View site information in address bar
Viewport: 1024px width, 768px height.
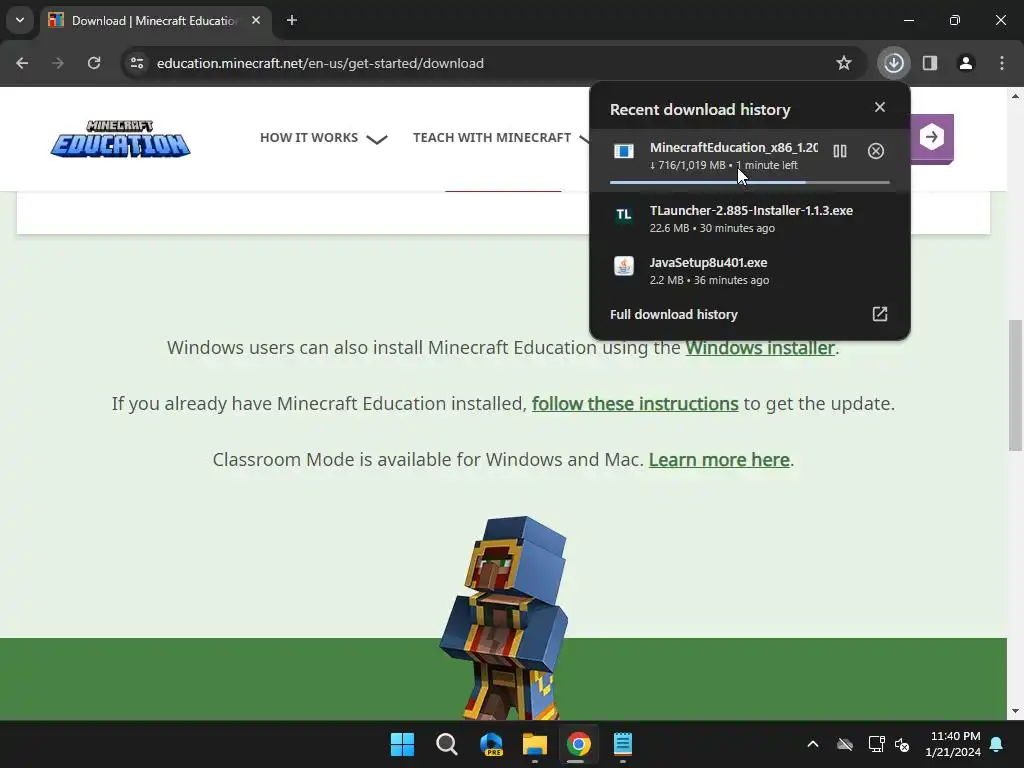[x=137, y=63]
